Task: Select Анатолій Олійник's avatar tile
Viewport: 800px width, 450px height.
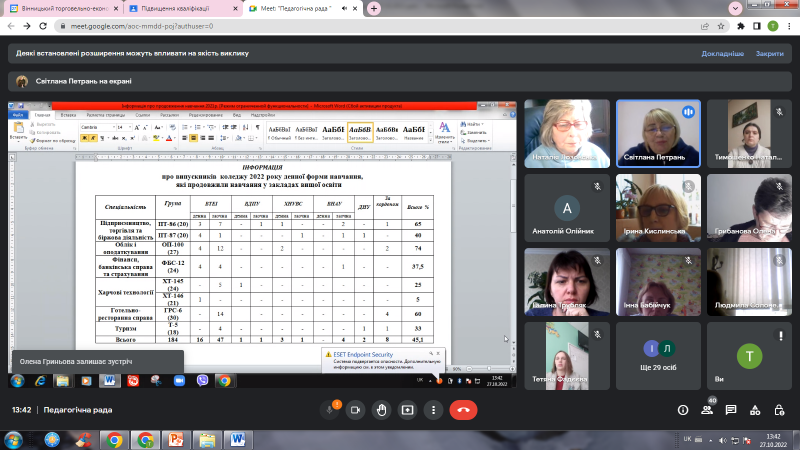Action: pos(567,208)
